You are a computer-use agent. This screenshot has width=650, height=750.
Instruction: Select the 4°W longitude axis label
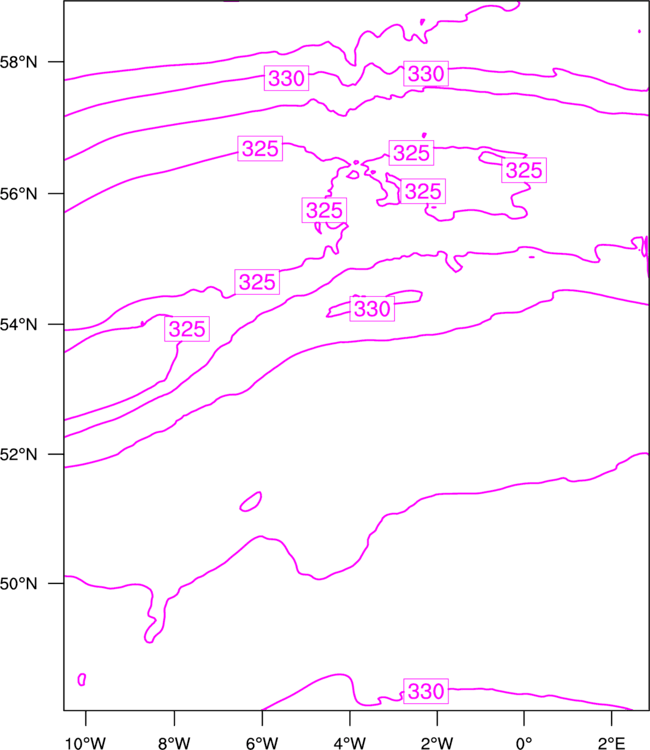coord(350,743)
